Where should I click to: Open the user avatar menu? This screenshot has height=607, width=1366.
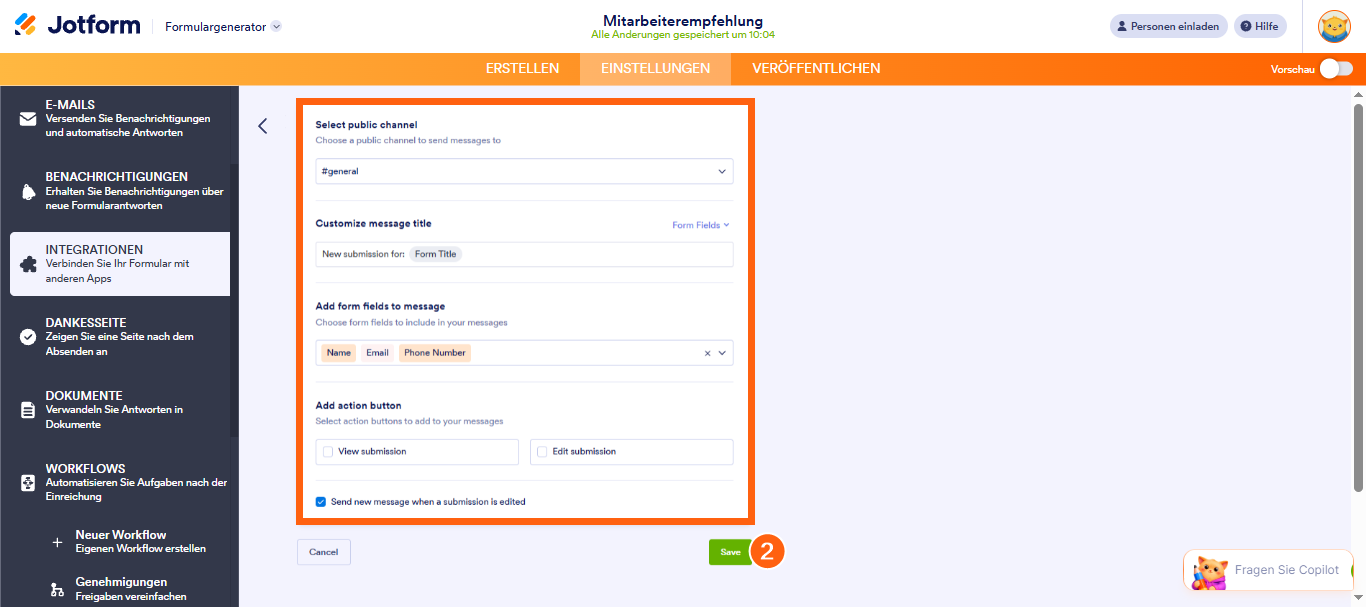[1334, 26]
